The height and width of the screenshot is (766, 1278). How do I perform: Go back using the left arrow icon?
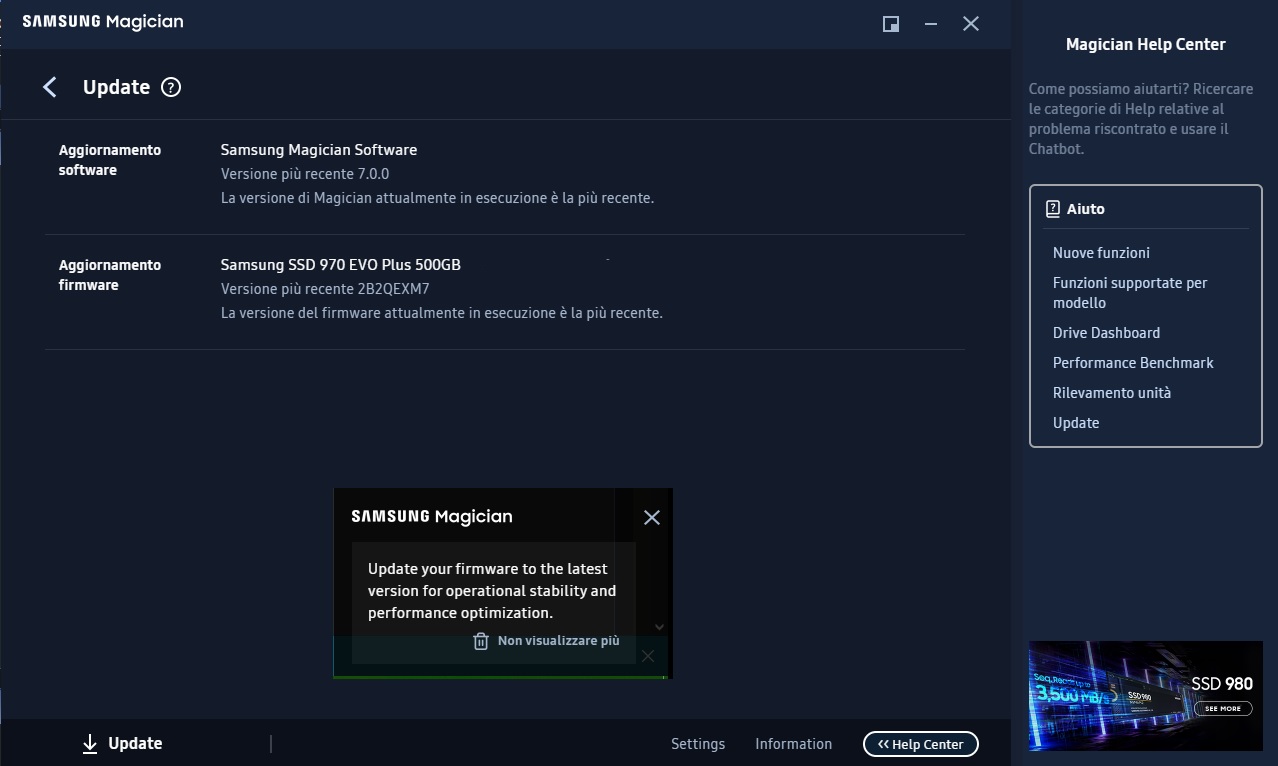click(50, 87)
